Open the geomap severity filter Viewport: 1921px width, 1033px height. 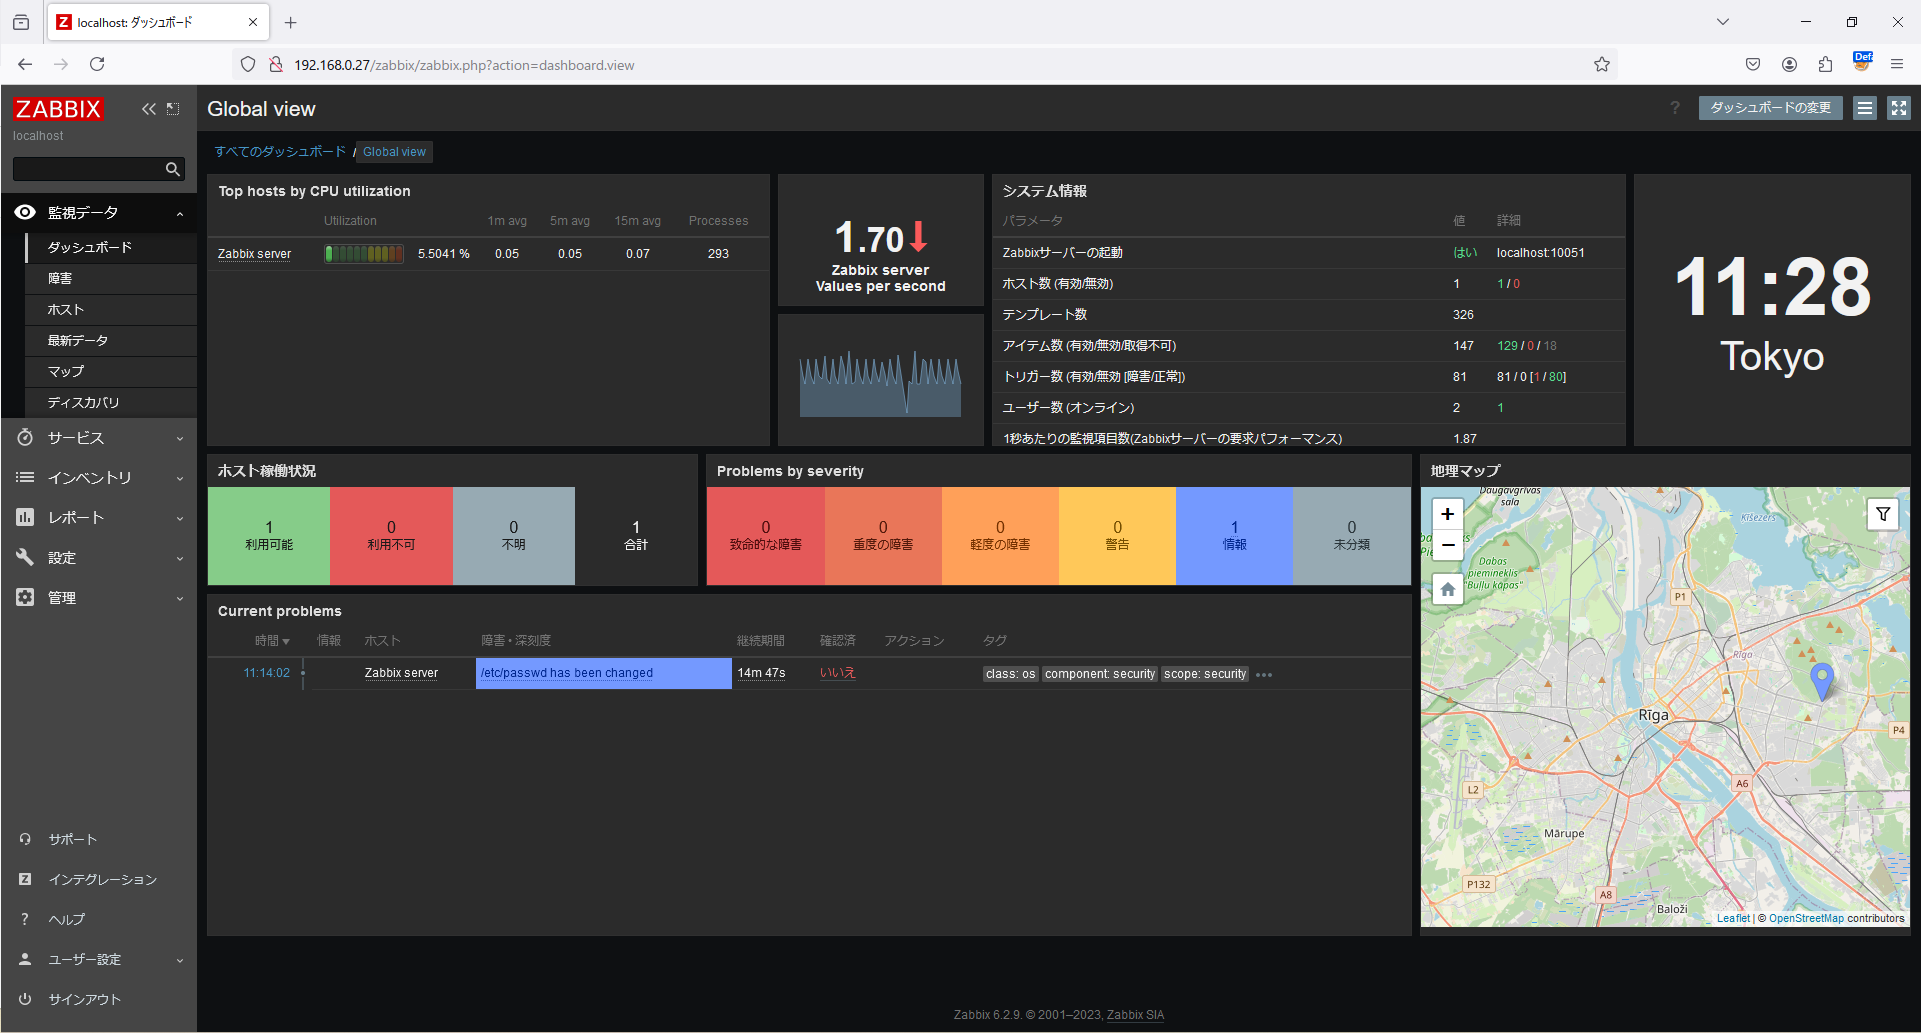click(1883, 514)
